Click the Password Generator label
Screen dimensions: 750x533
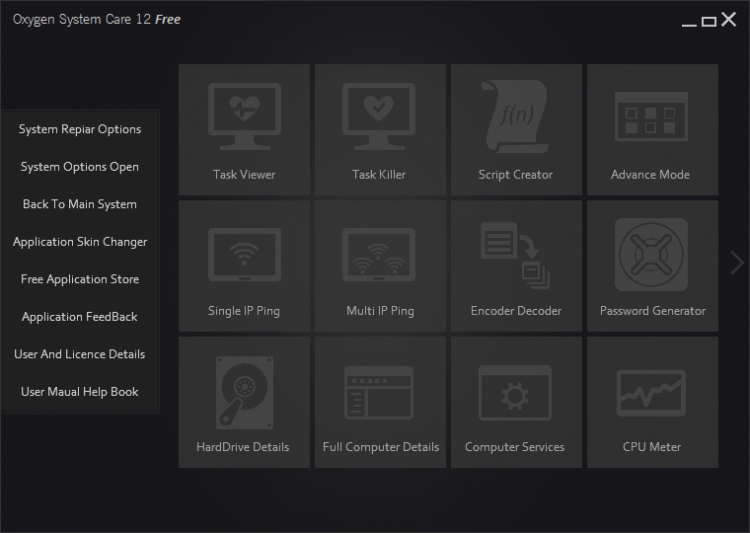(653, 311)
